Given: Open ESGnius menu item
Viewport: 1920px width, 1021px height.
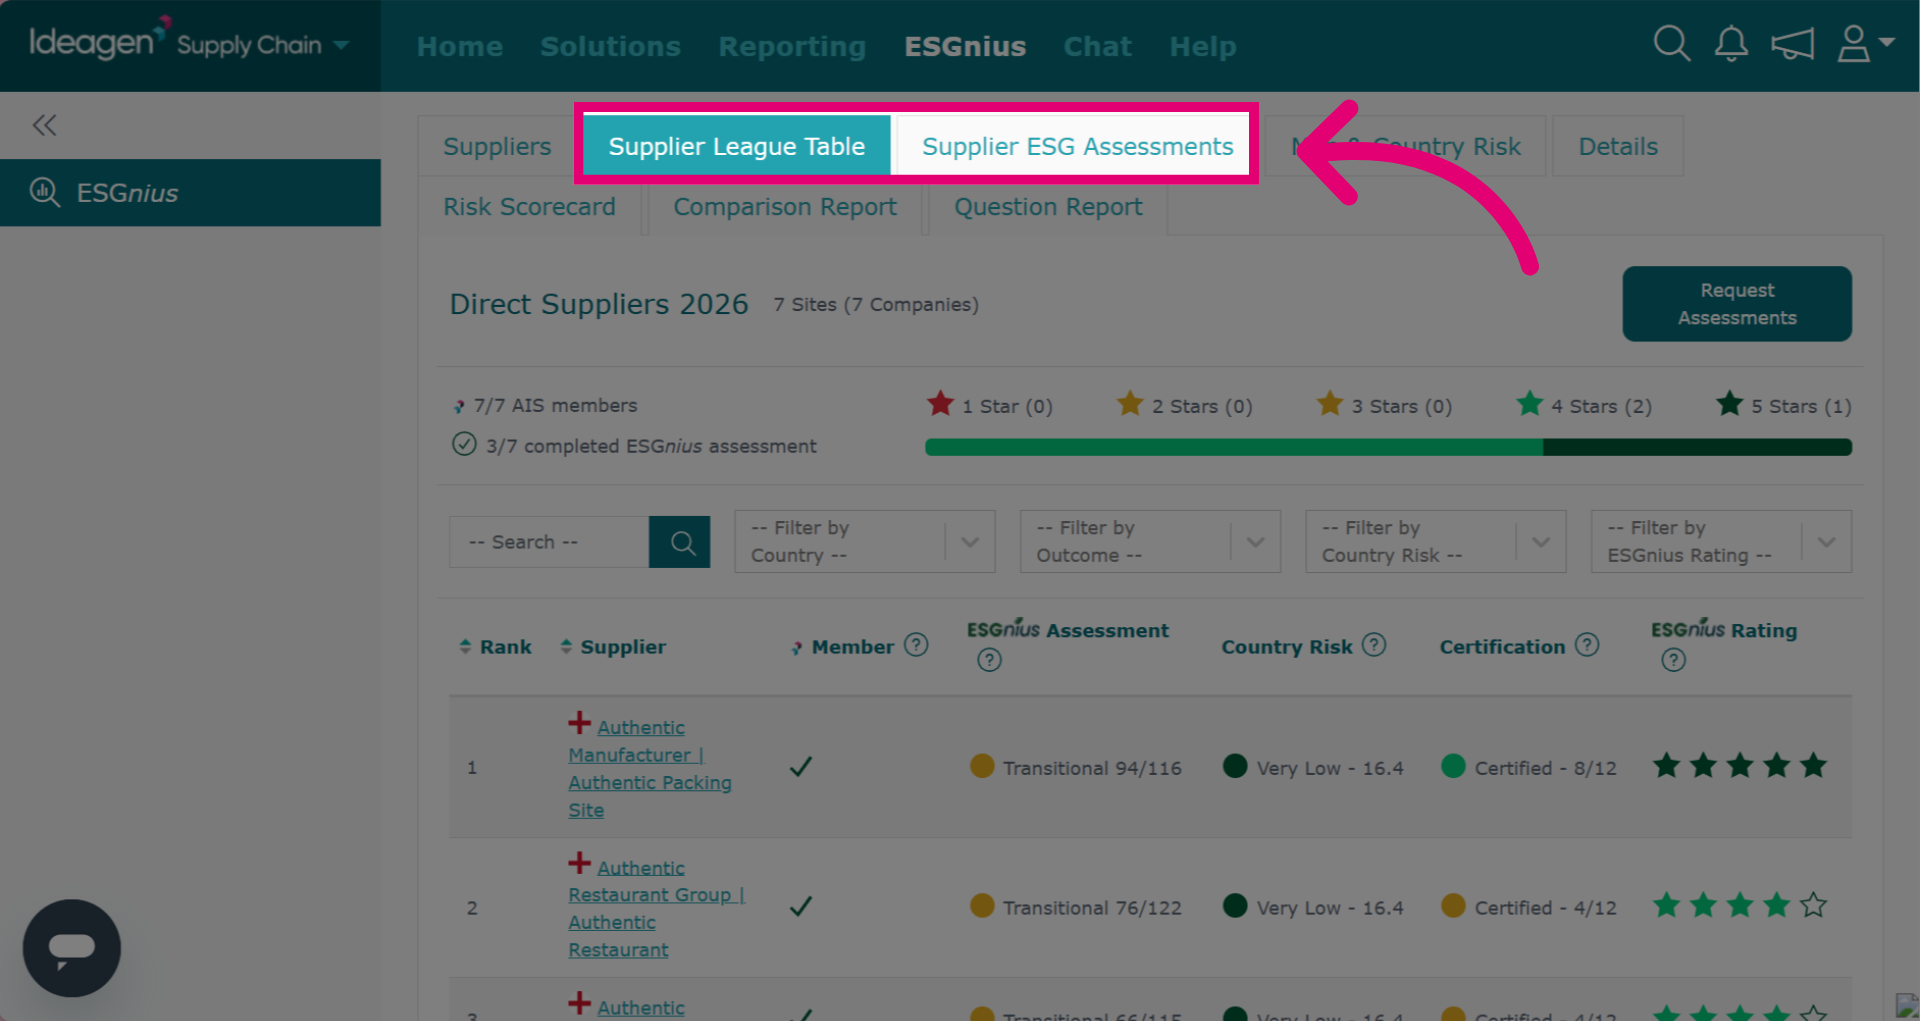Looking at the screenshot, I should click(965, 46).
